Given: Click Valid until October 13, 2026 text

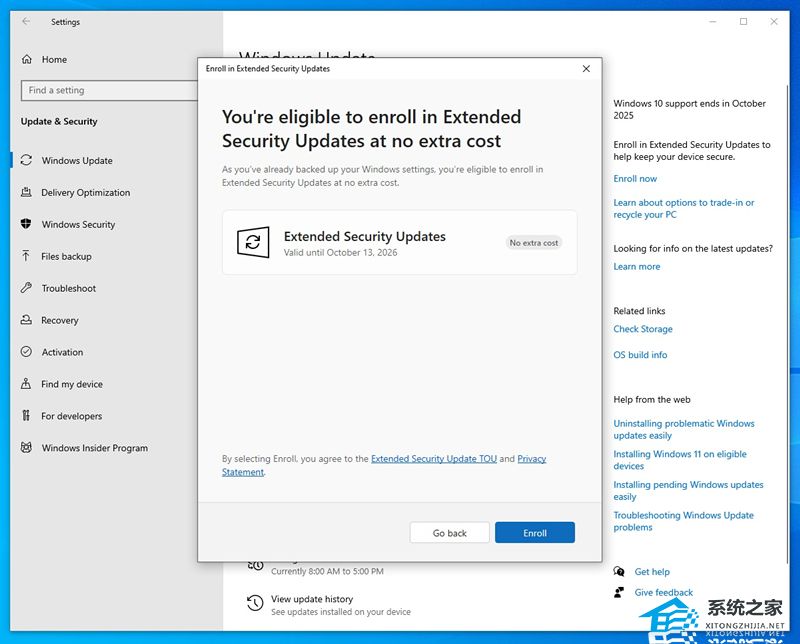Looking at the screenshot, I should pos(340,252).
